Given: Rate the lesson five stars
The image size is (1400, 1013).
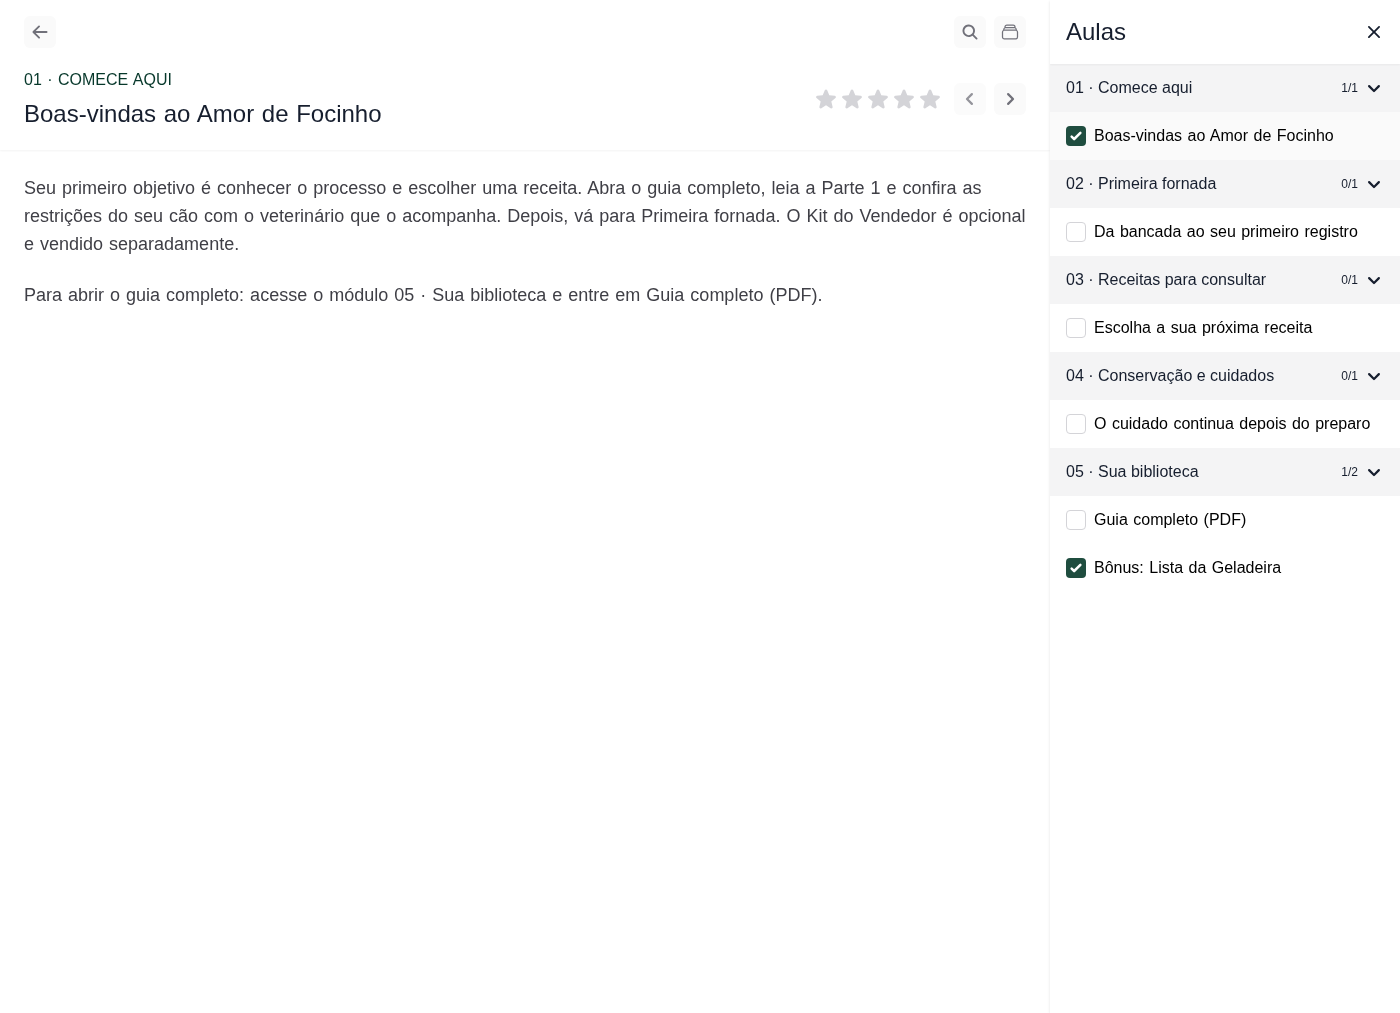Looking at the screenshot, I should [930, 99].
